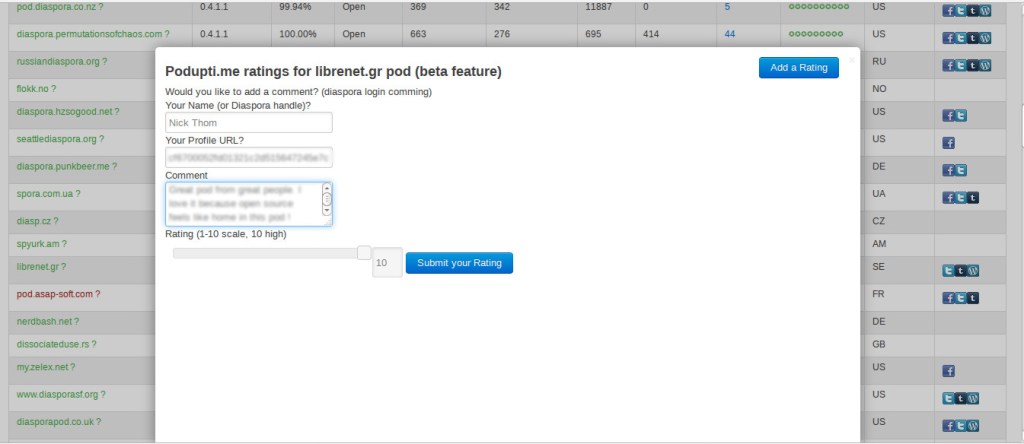Click the Comment box scrollbar down arrow

tap(327, 212)
